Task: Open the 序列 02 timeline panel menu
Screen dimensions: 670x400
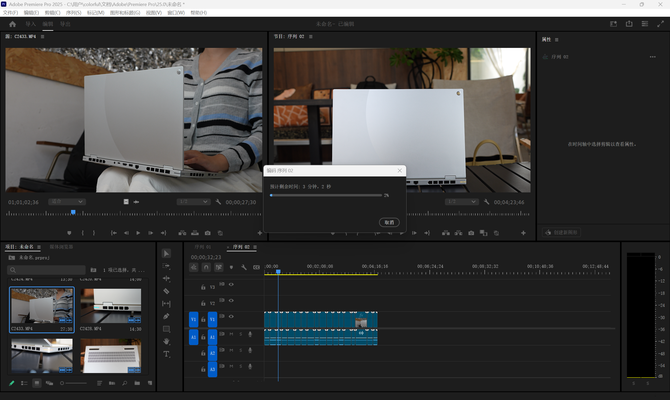Action: coord(255,245)
